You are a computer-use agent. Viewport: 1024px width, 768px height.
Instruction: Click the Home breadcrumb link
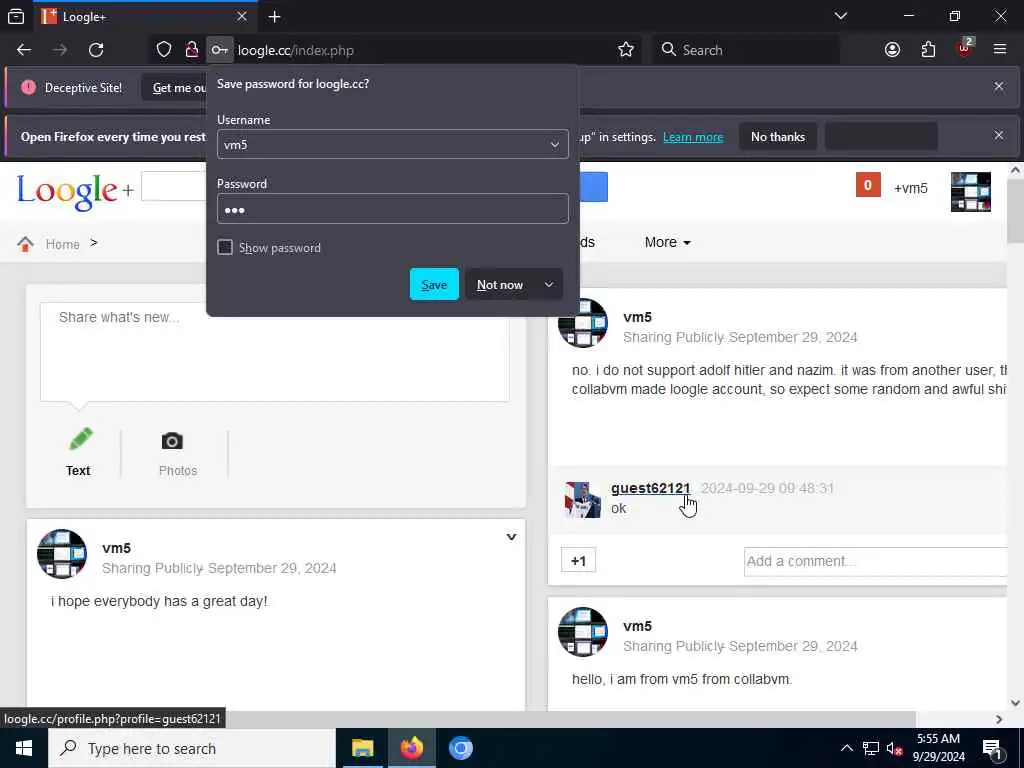pos(63,244)
